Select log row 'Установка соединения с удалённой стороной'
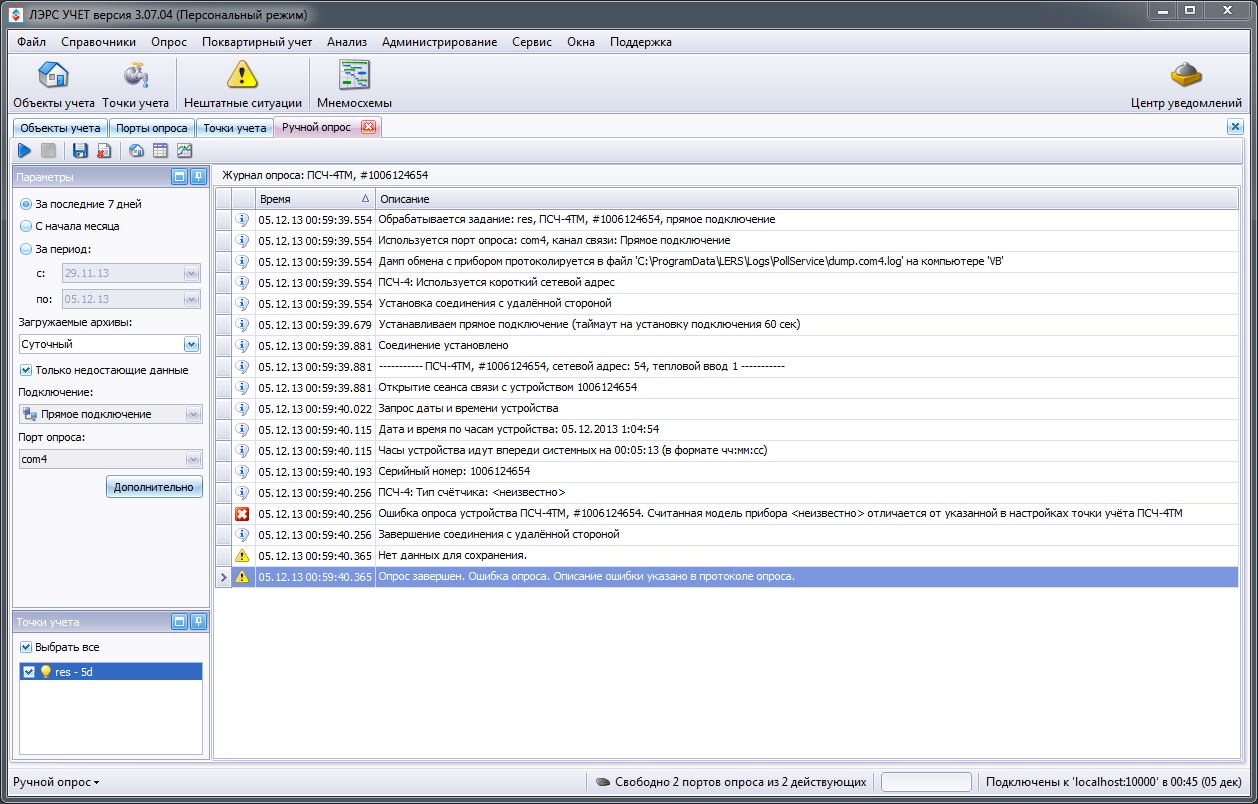This screenshot has width=1258, height=804. [727, 304]
